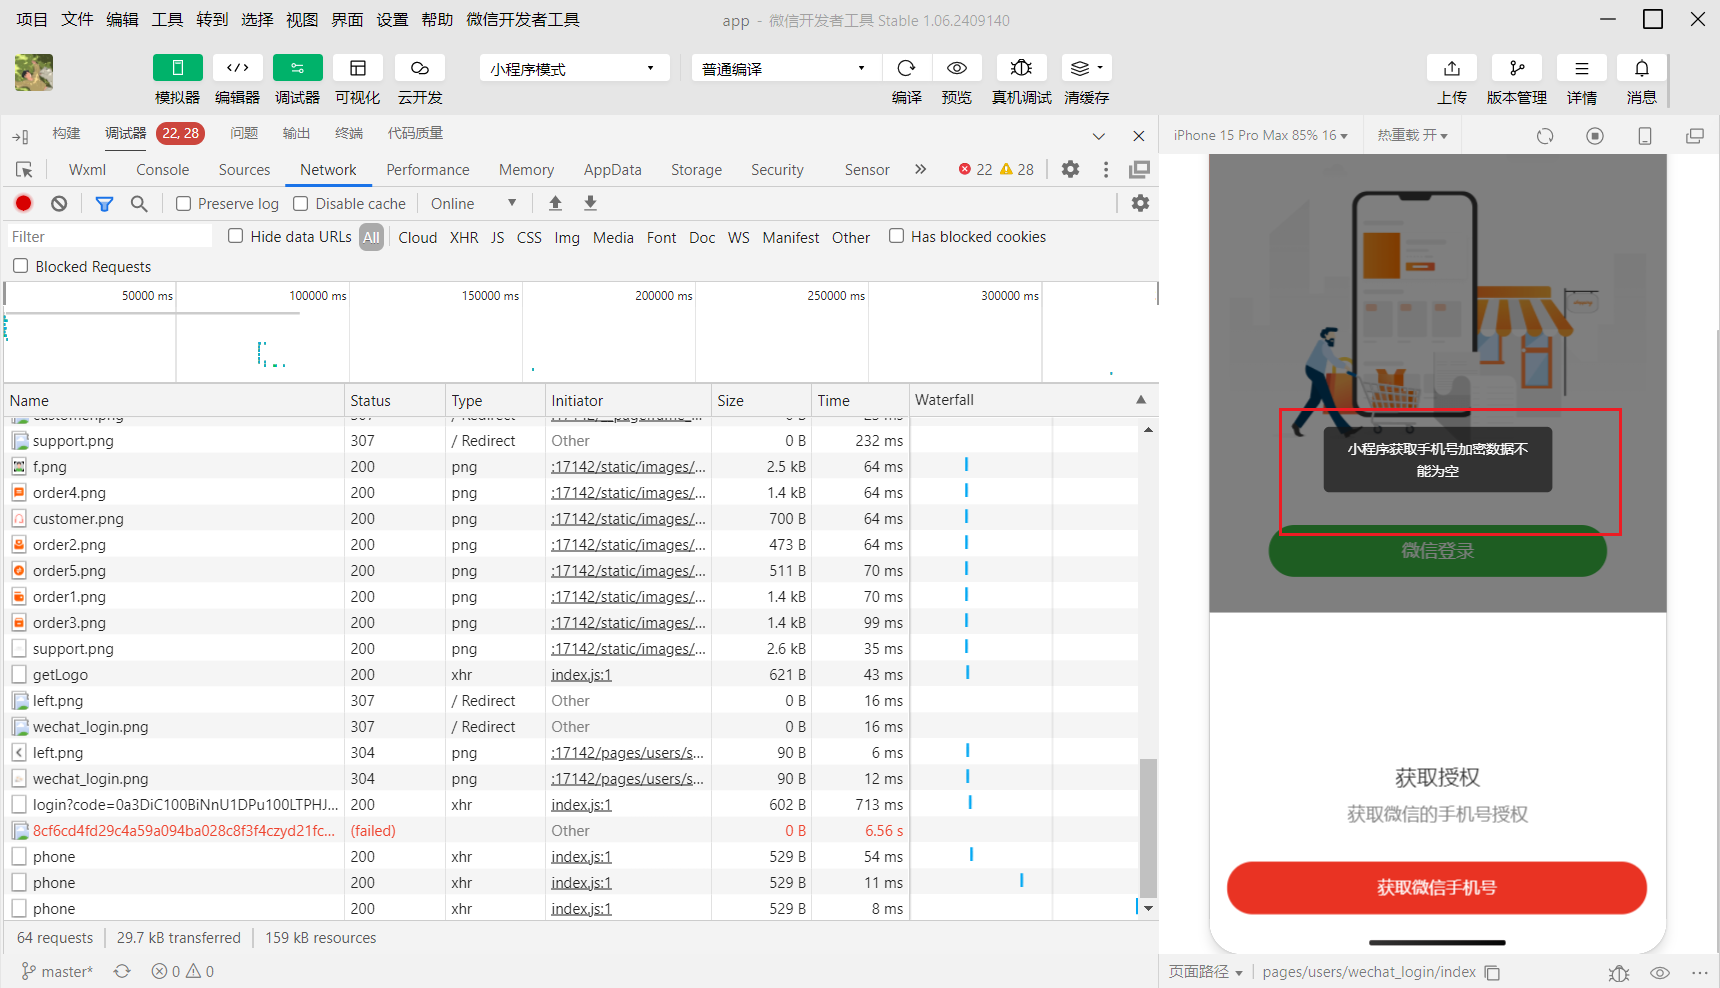Check Blocked Requests
Screen dimensions: 1720x988
(20, 266)
